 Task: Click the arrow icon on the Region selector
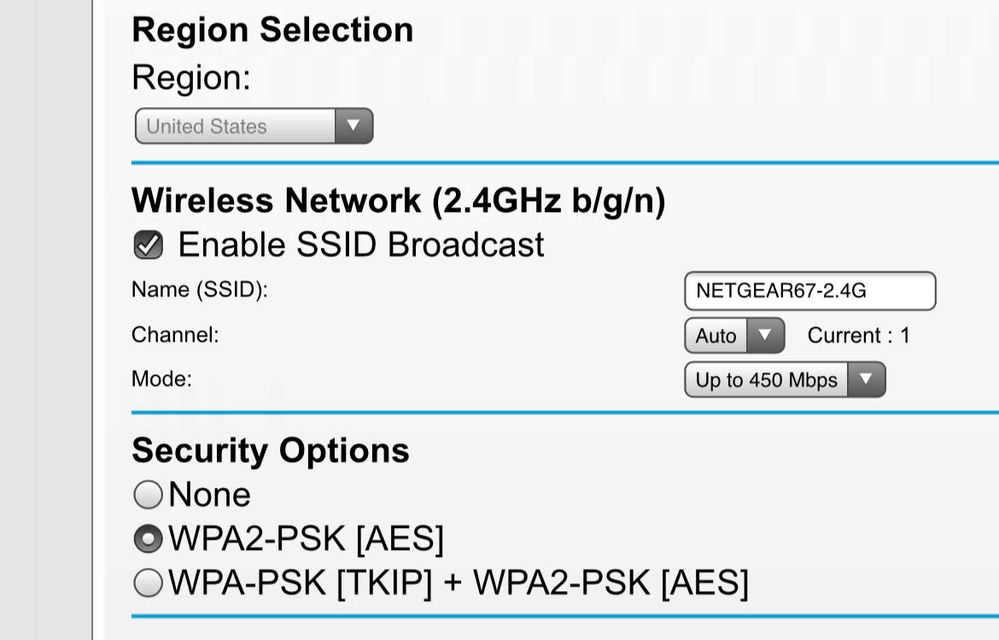352,127
